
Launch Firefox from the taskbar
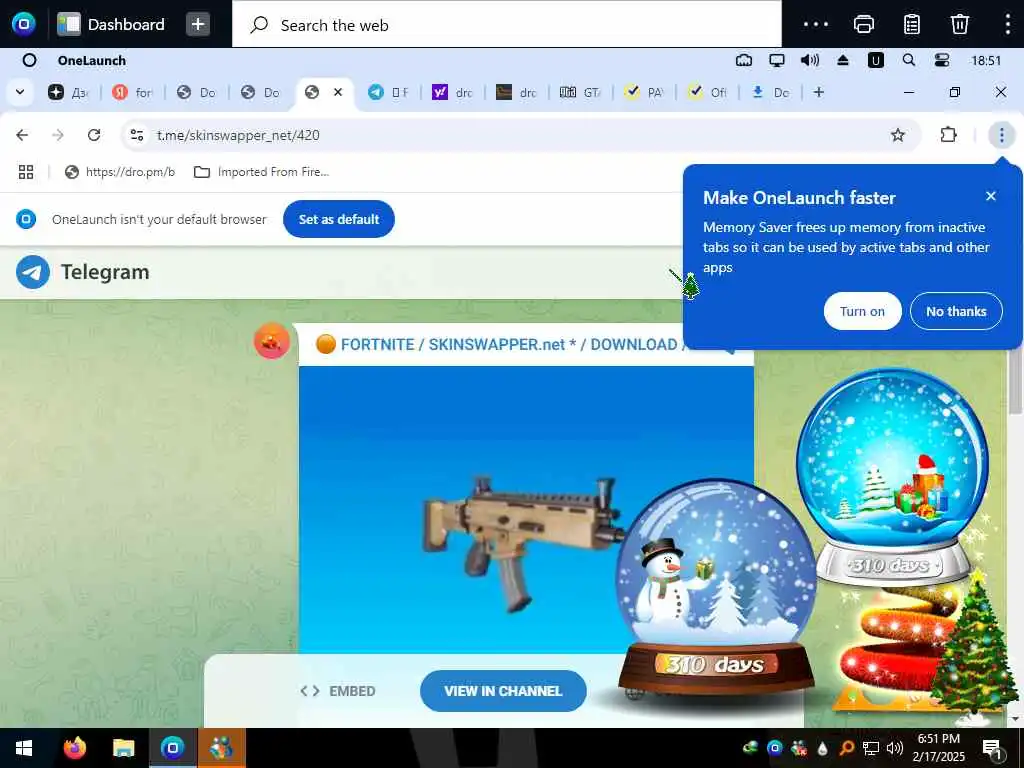coord(74,748)
